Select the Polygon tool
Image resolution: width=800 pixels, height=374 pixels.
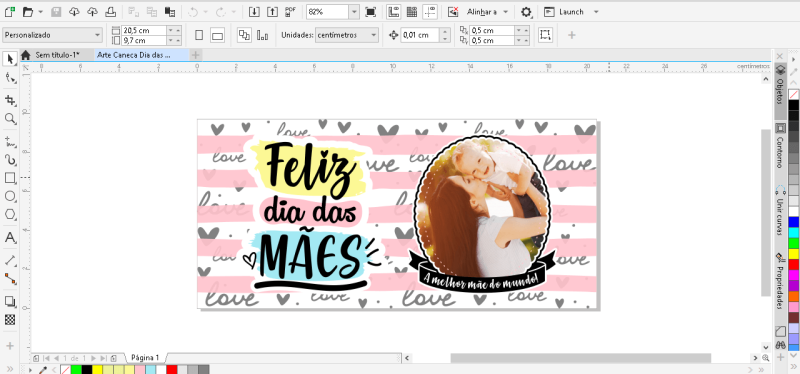coord(10,215)
